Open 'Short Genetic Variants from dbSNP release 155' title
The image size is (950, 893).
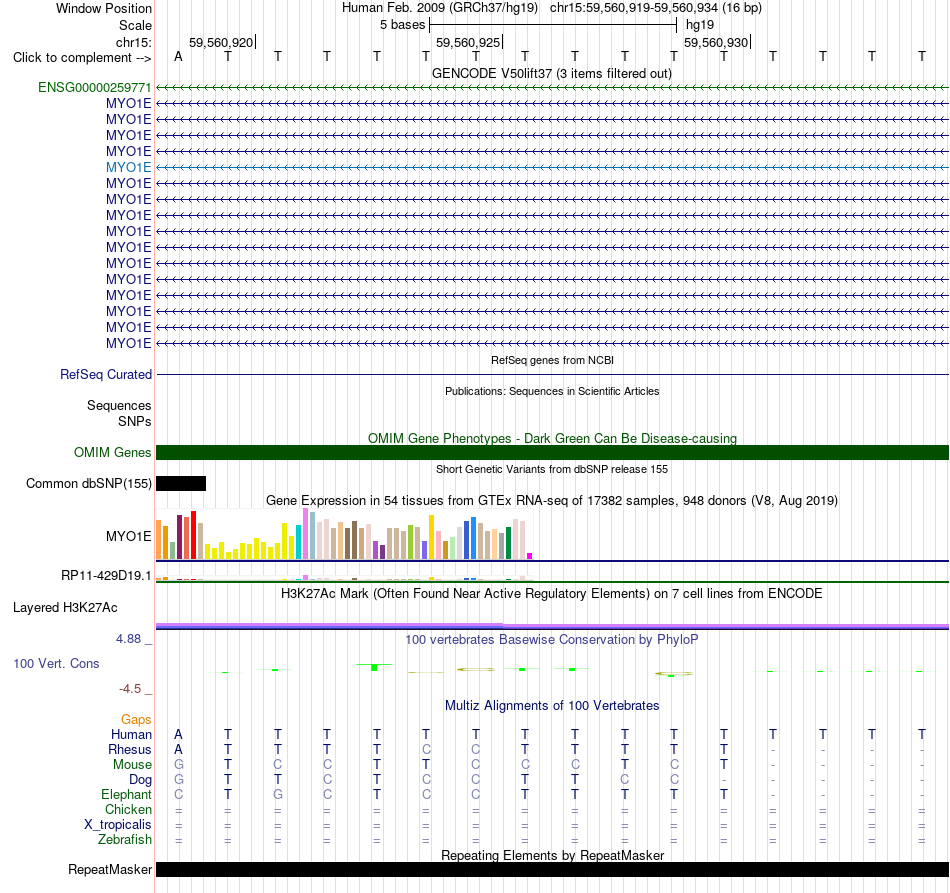pyautogui.click(x=552, y=469)
